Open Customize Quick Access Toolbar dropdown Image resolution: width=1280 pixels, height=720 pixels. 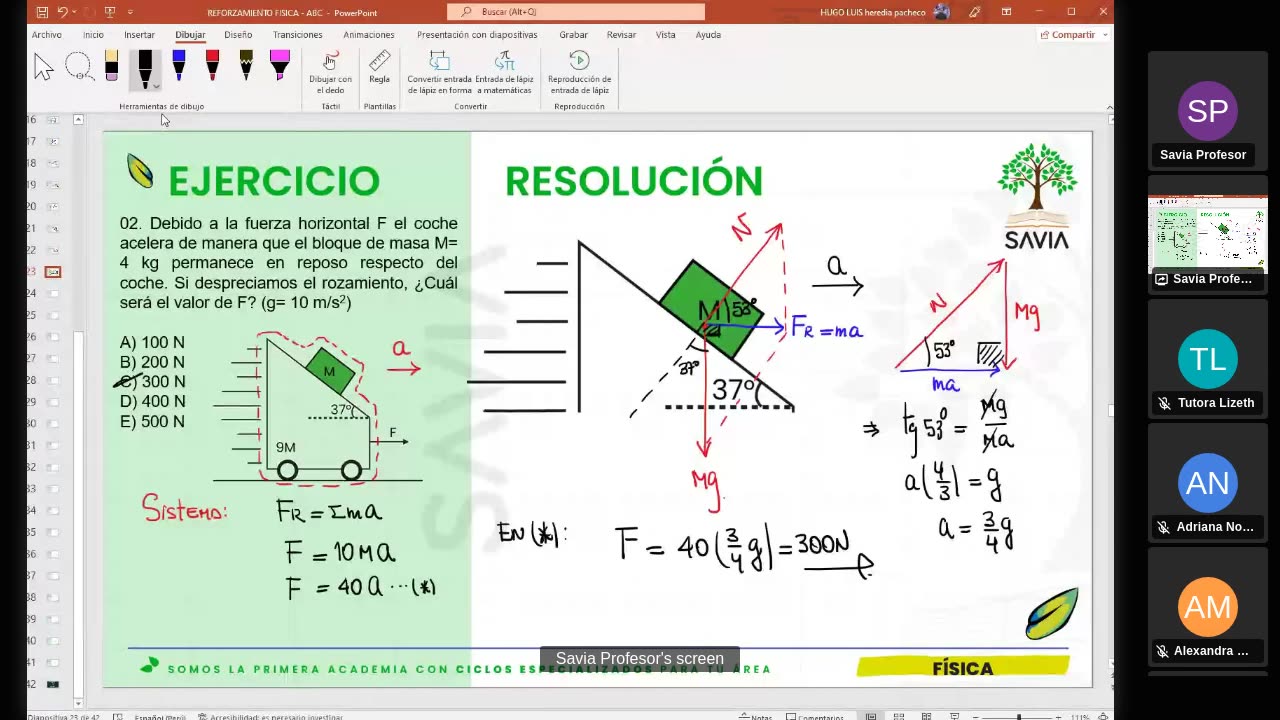pos(131,12)
